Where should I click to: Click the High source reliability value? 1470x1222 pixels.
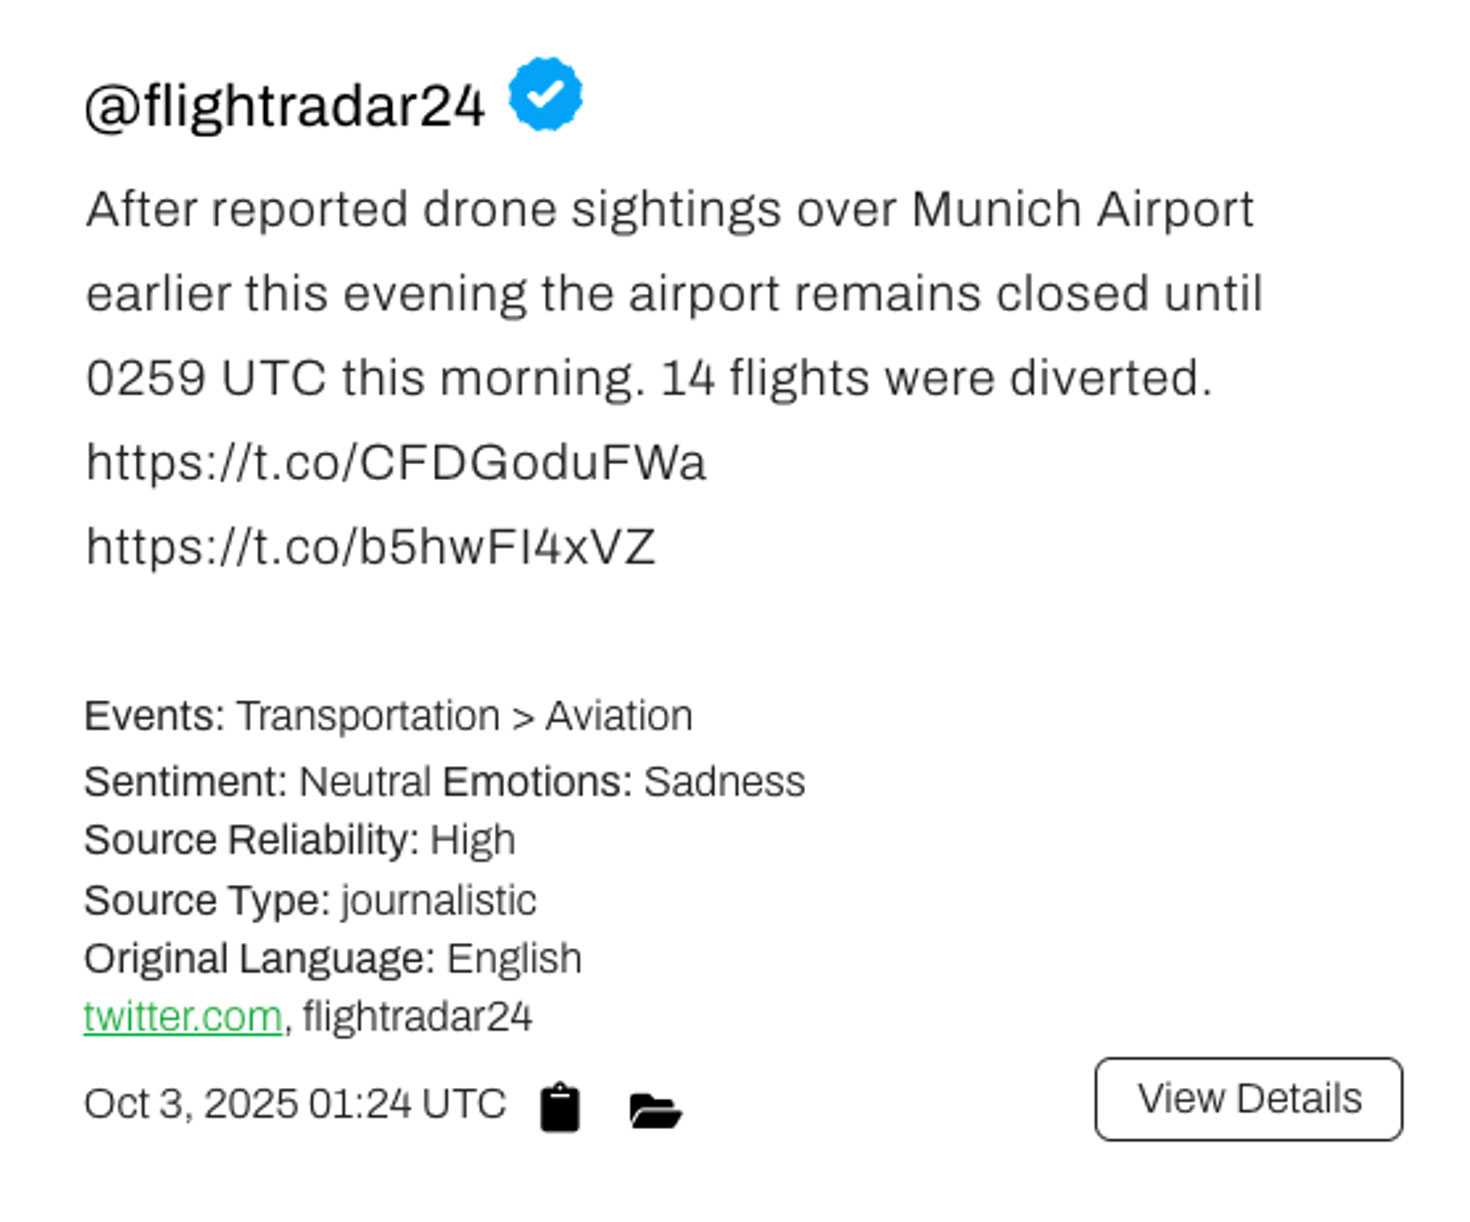472,840
